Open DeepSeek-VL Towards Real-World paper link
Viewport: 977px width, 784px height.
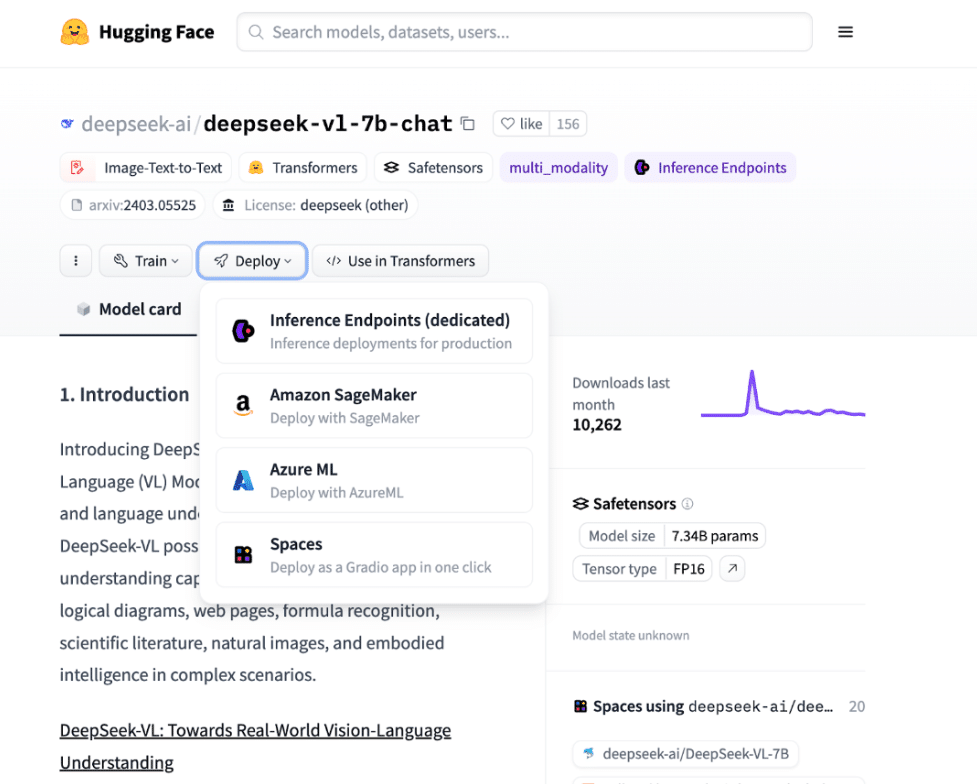[x=255, y=746]
